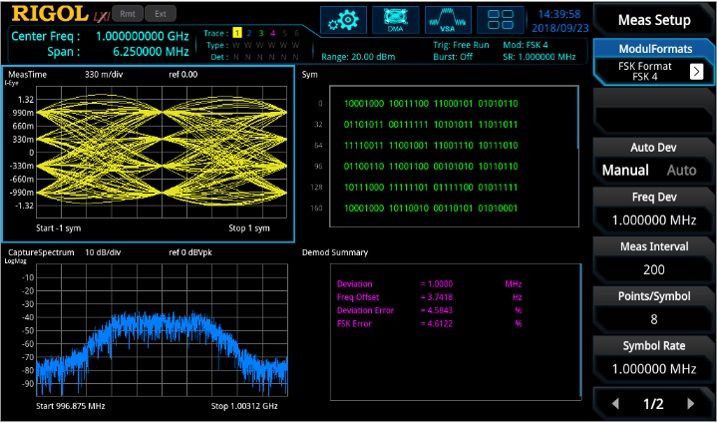Viewport: 717px width, 423px height.
Task: Open the ModulFormats menu
Action: coord(654,49)
